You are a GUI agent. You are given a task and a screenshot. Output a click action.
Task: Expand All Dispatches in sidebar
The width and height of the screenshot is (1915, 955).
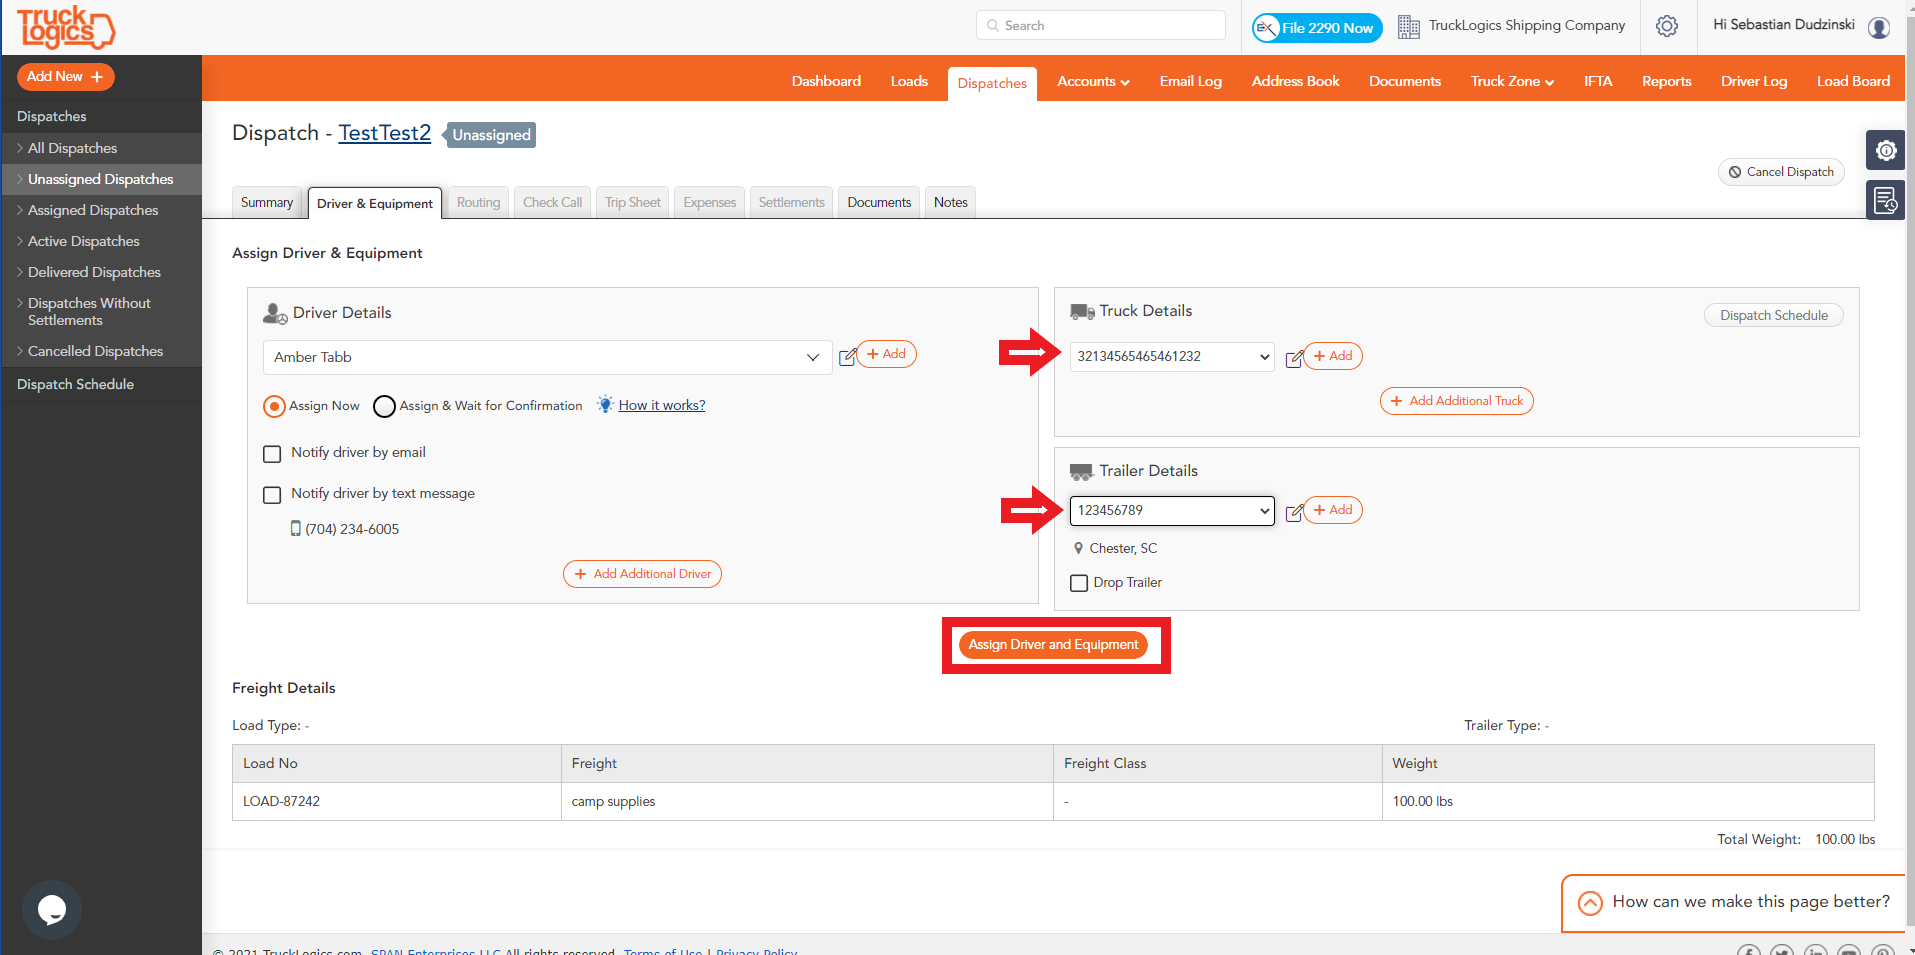[x=72, y=148]
